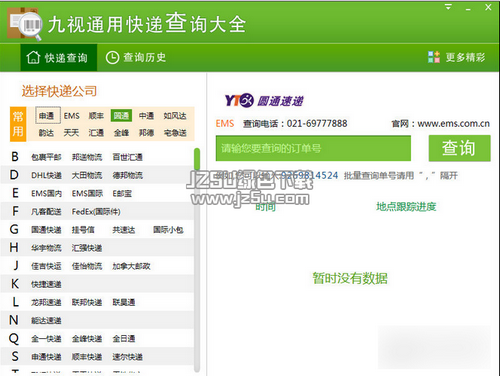Click the 地点跟踪进度 column header

(x=406, y=207)
